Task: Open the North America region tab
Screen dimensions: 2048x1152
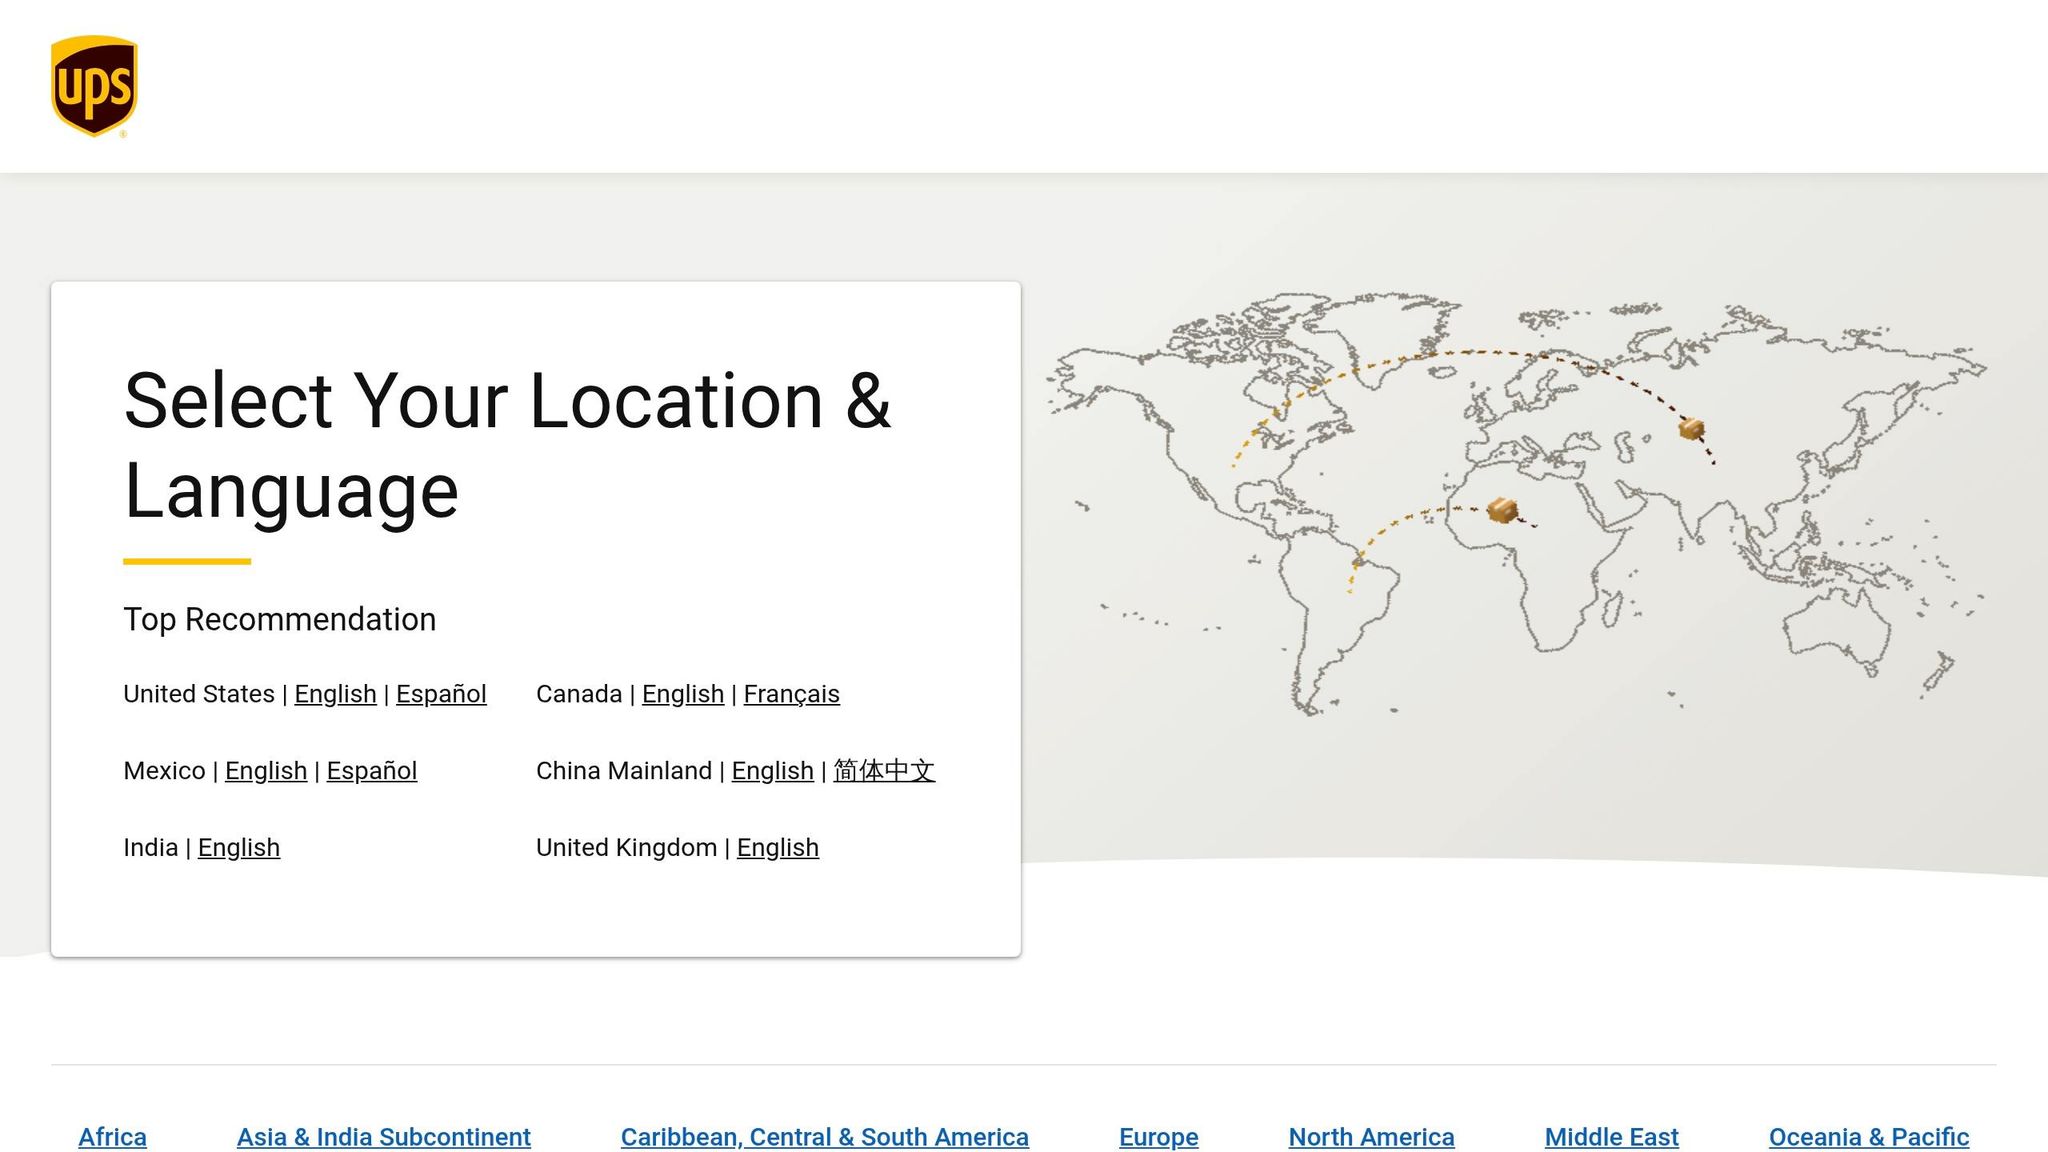Action: tap(1372, 1137)
